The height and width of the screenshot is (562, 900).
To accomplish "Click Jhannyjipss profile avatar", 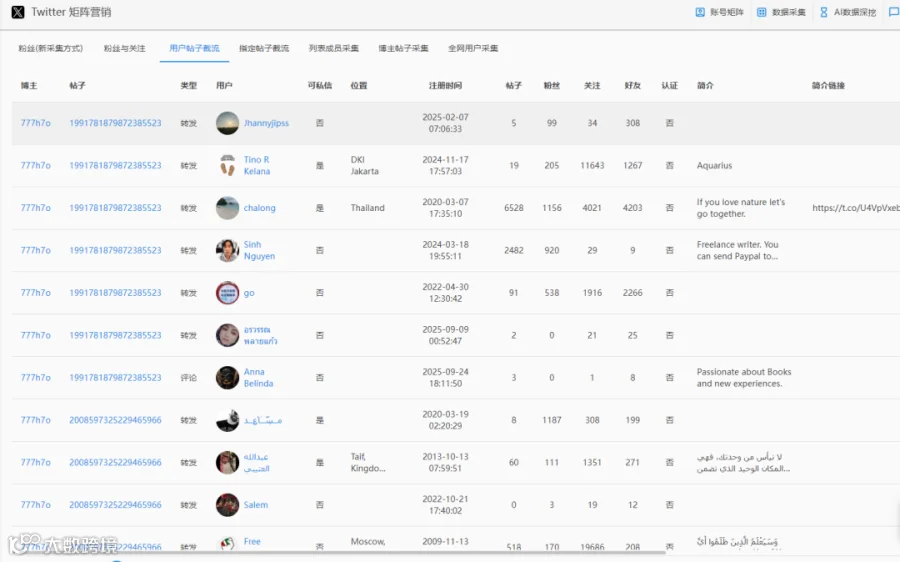I will click(227, 123).
